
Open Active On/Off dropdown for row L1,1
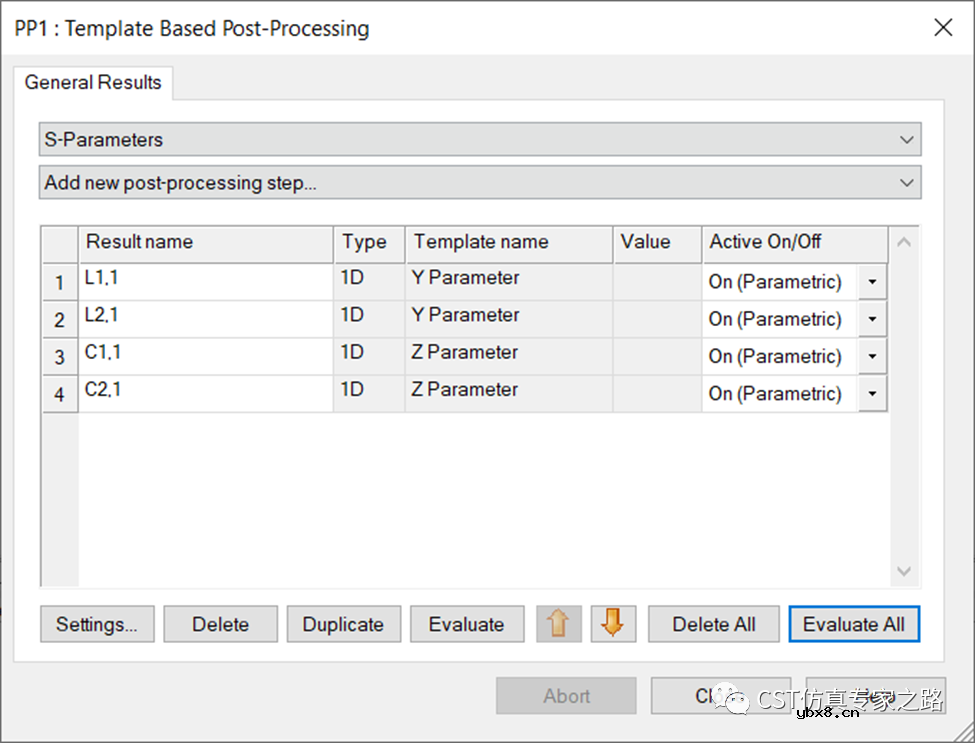pos(872,282)
